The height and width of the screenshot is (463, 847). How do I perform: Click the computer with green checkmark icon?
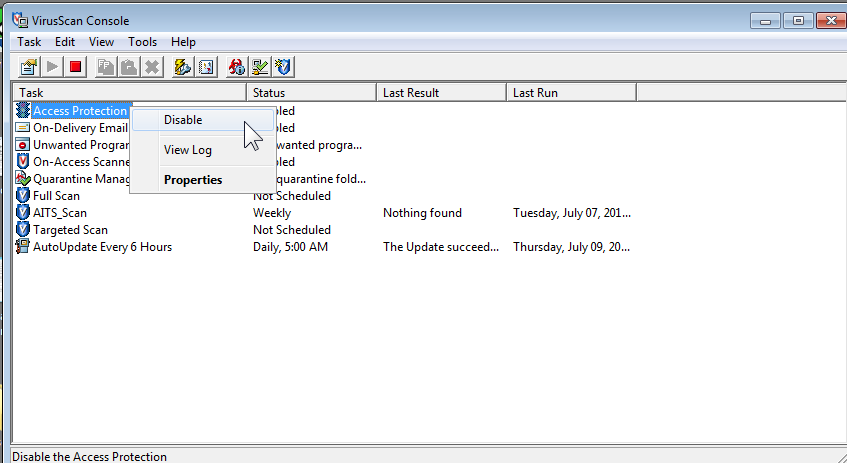pos(260,67)
